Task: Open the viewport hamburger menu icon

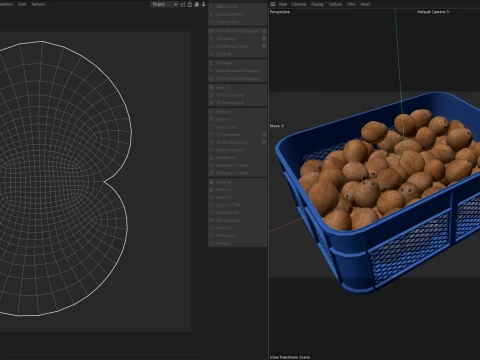Action: click(x=273, y=4)
